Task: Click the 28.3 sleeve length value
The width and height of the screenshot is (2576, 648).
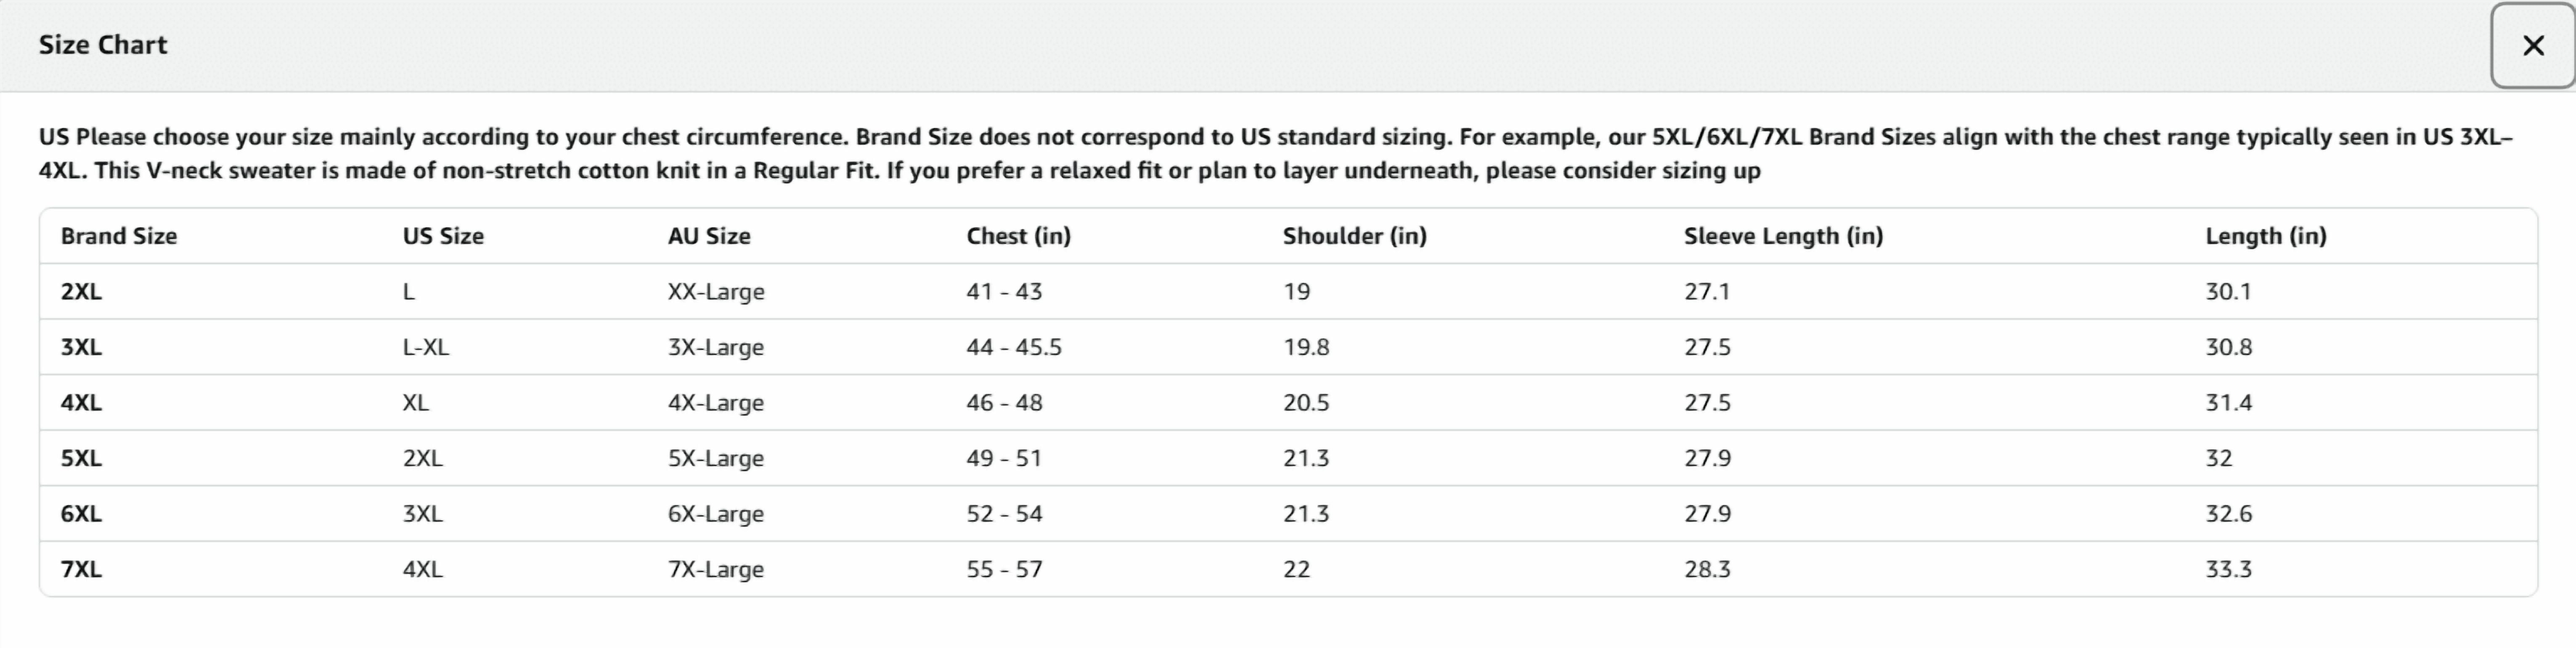Action: 1706,569
